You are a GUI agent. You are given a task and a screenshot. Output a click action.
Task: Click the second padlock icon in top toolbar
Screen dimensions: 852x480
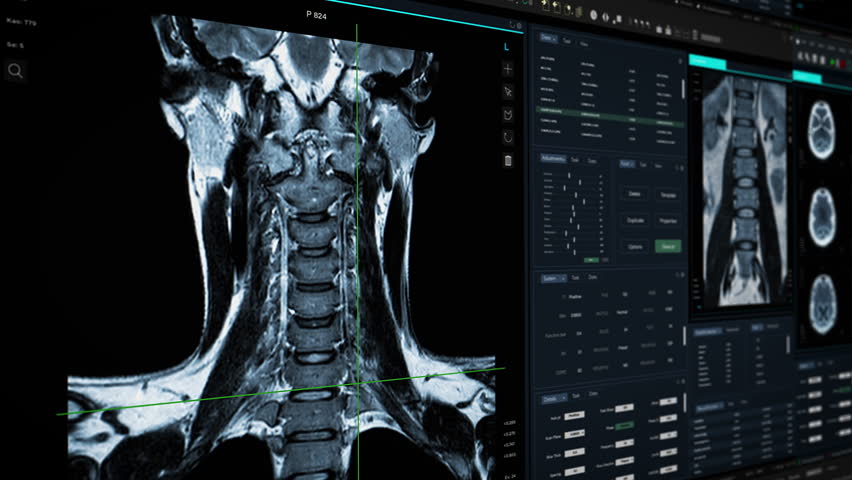click(x=669, y=30)
